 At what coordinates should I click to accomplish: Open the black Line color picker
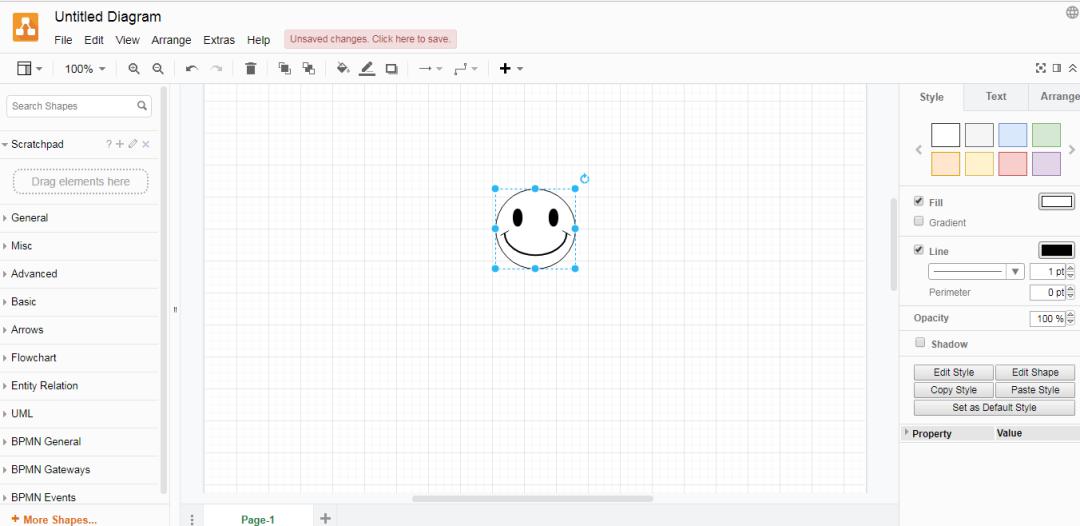[1056, 251]
